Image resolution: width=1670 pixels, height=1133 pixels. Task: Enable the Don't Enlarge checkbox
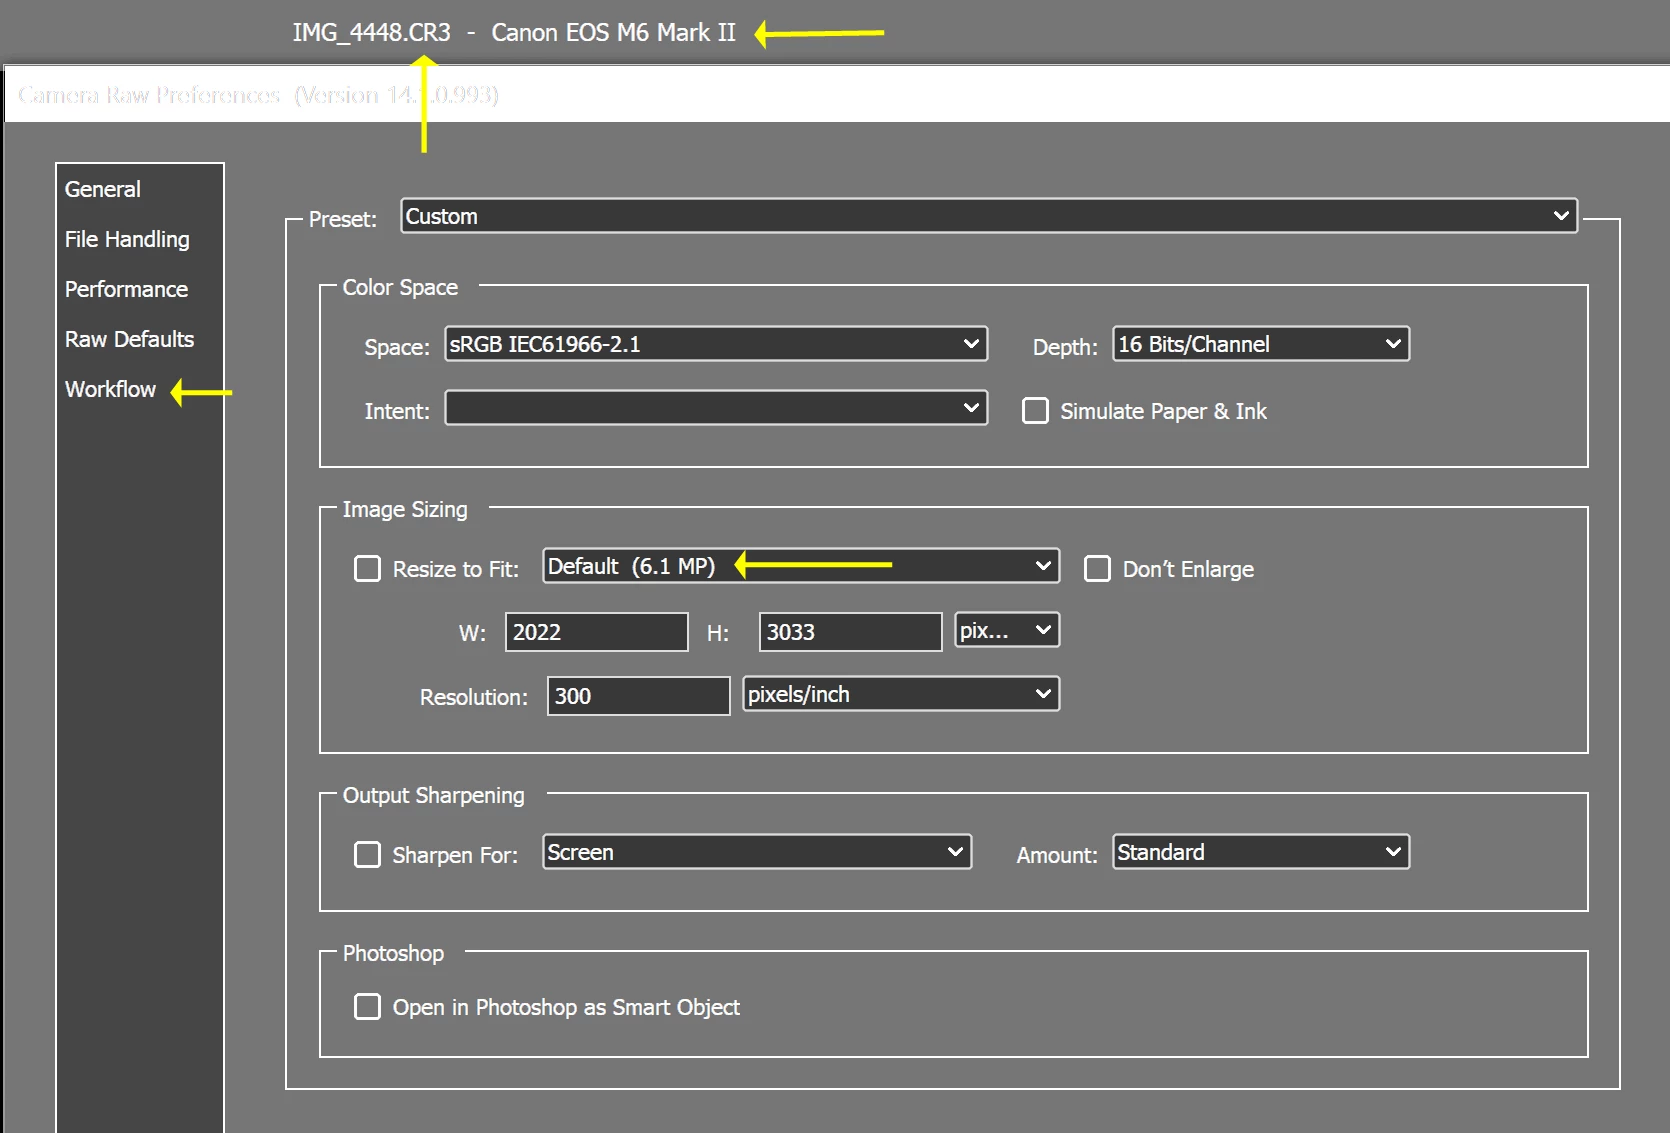pos(1098,569)
